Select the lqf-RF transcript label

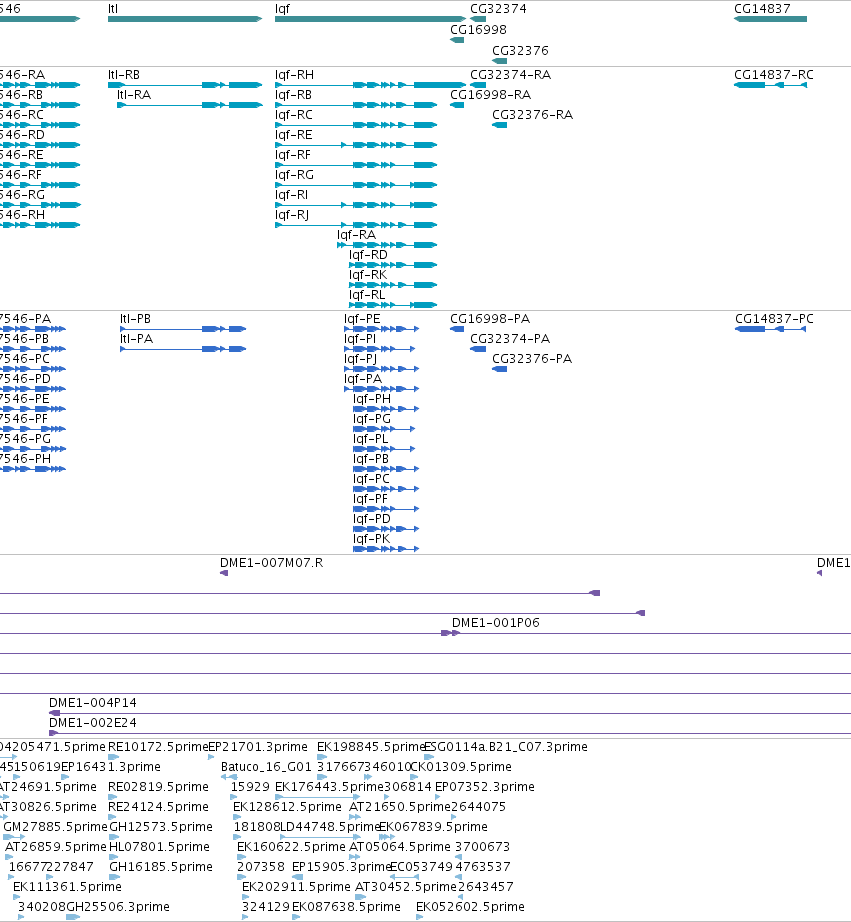tap(293, 155)
